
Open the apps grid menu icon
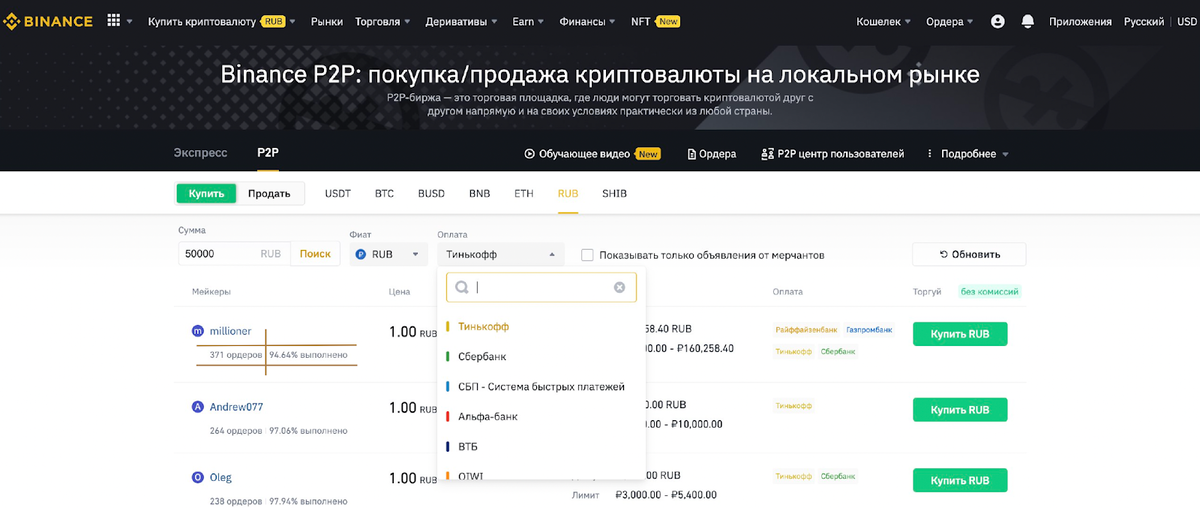(x=113, y=21)
